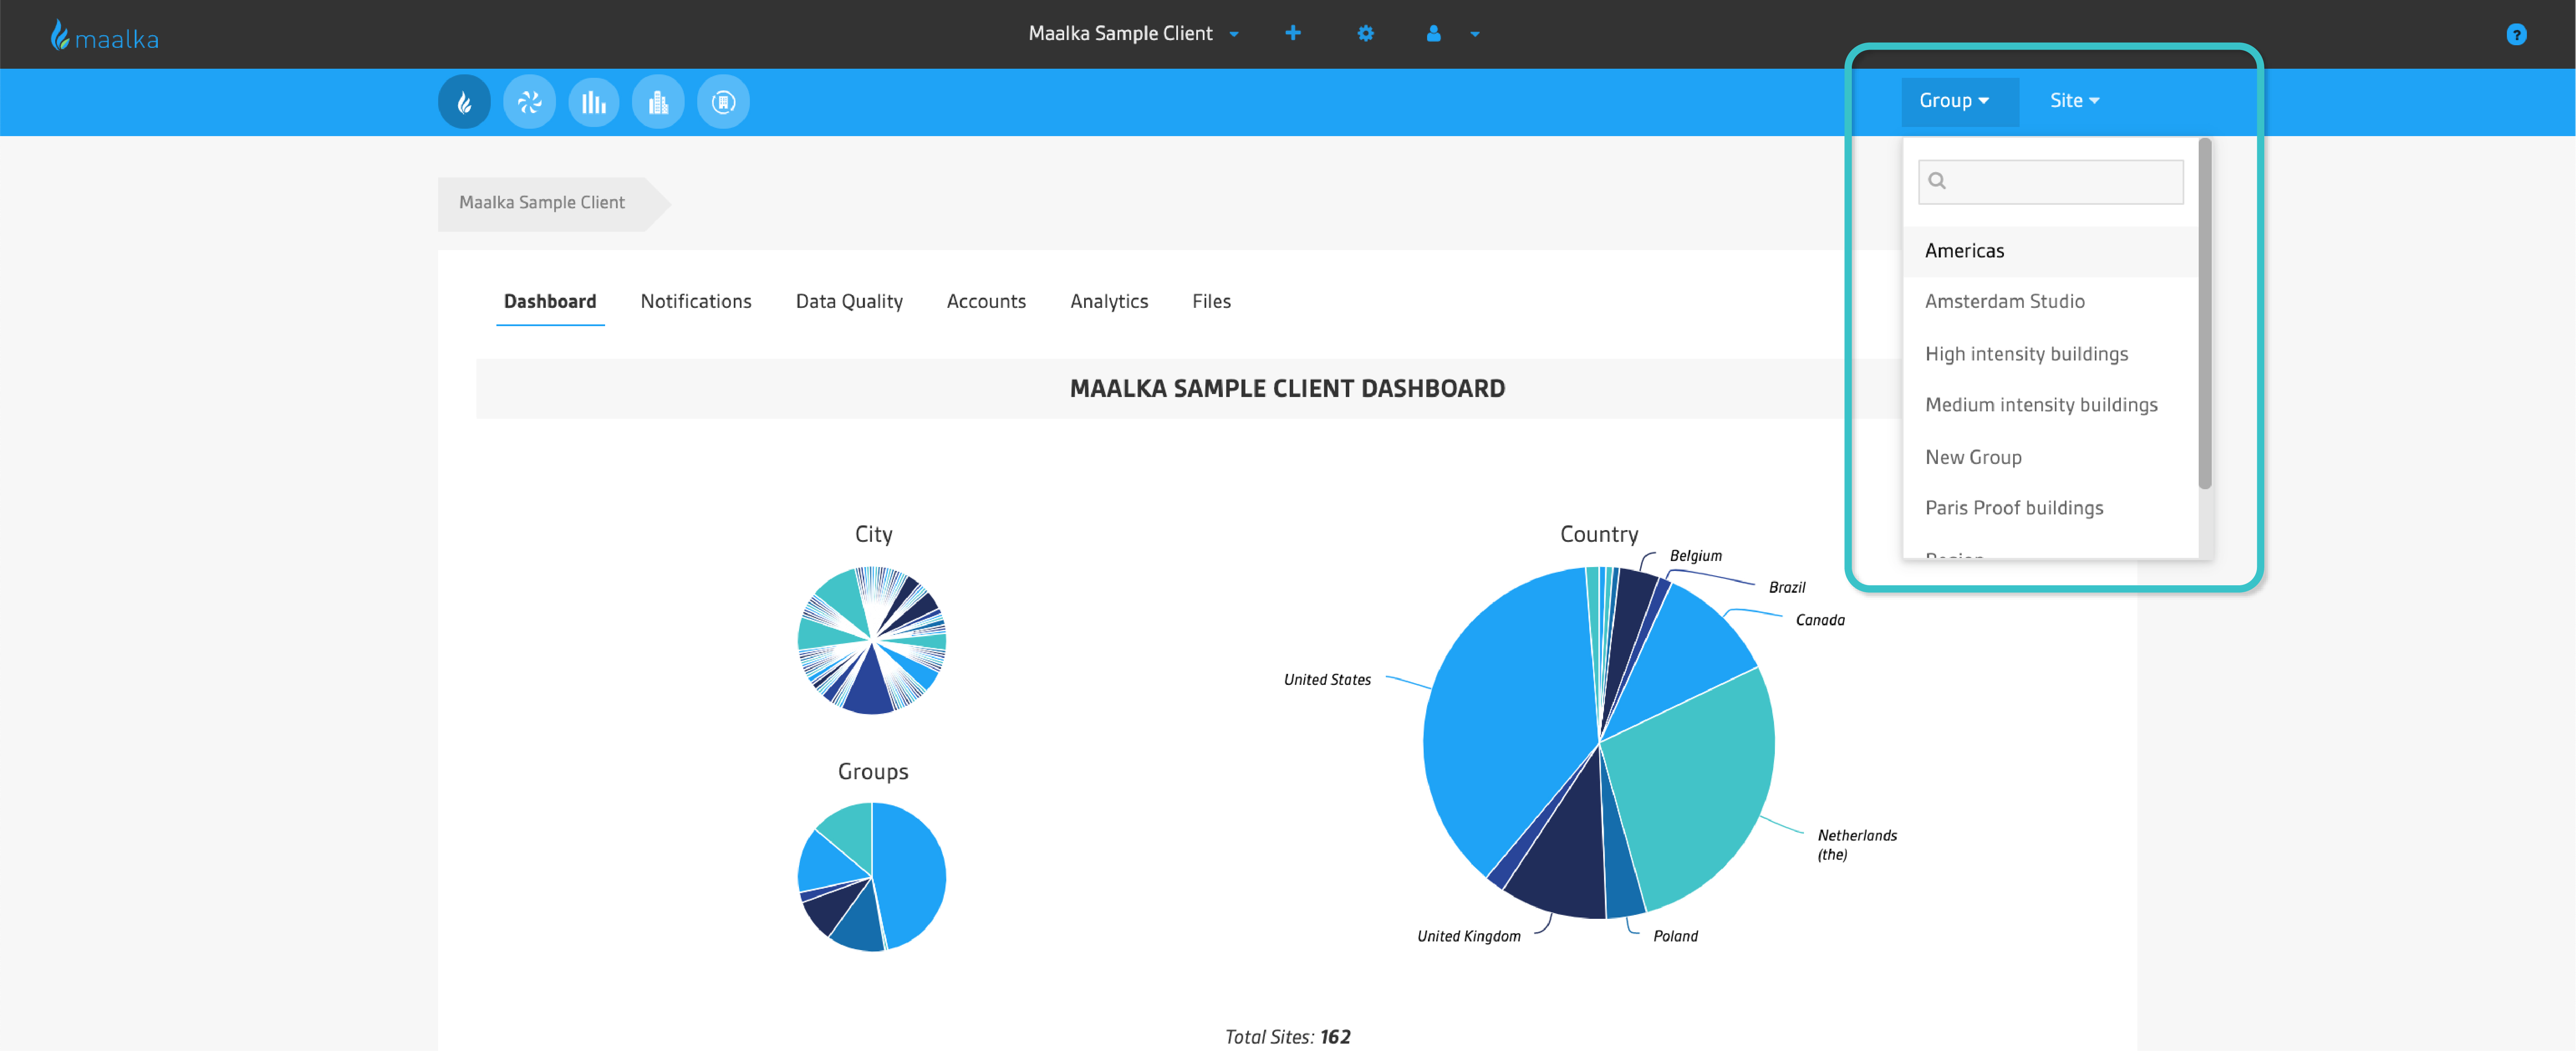The height and width of the screenshot is (1051, 2576).
Task: Click the user profile icon
Action: click(1433, 33)
